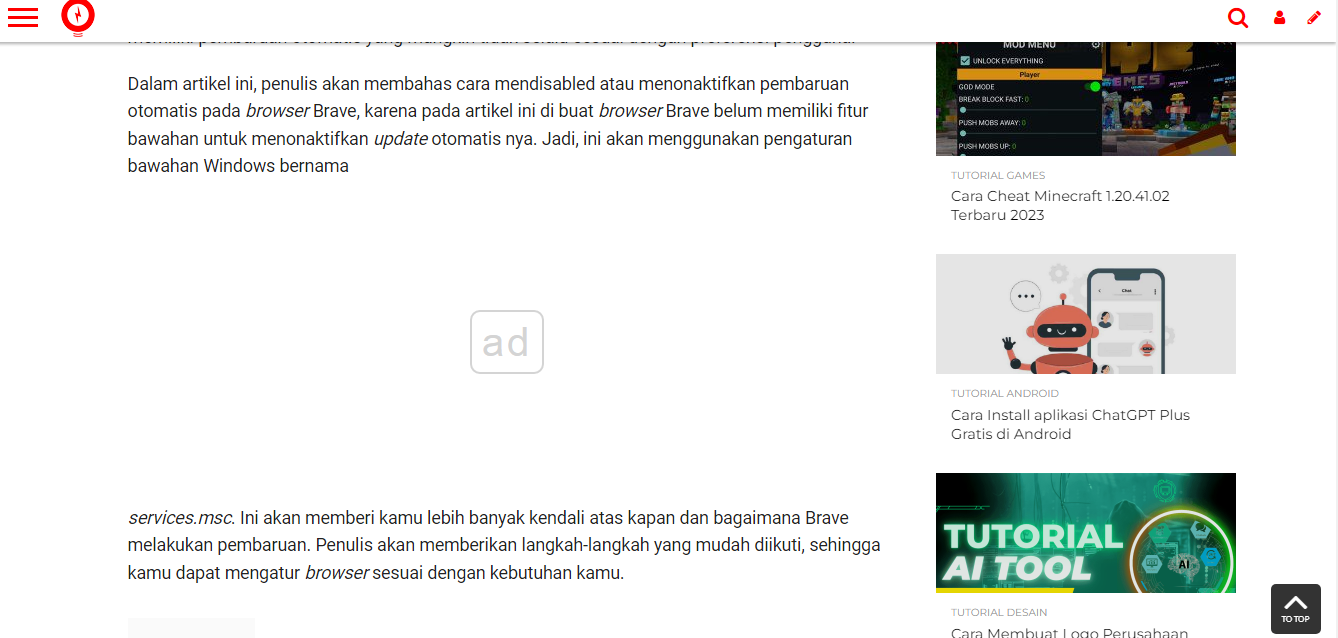Open the red hamburger menu
Viewport: 1338px width, 638px height.
point(22,17)
